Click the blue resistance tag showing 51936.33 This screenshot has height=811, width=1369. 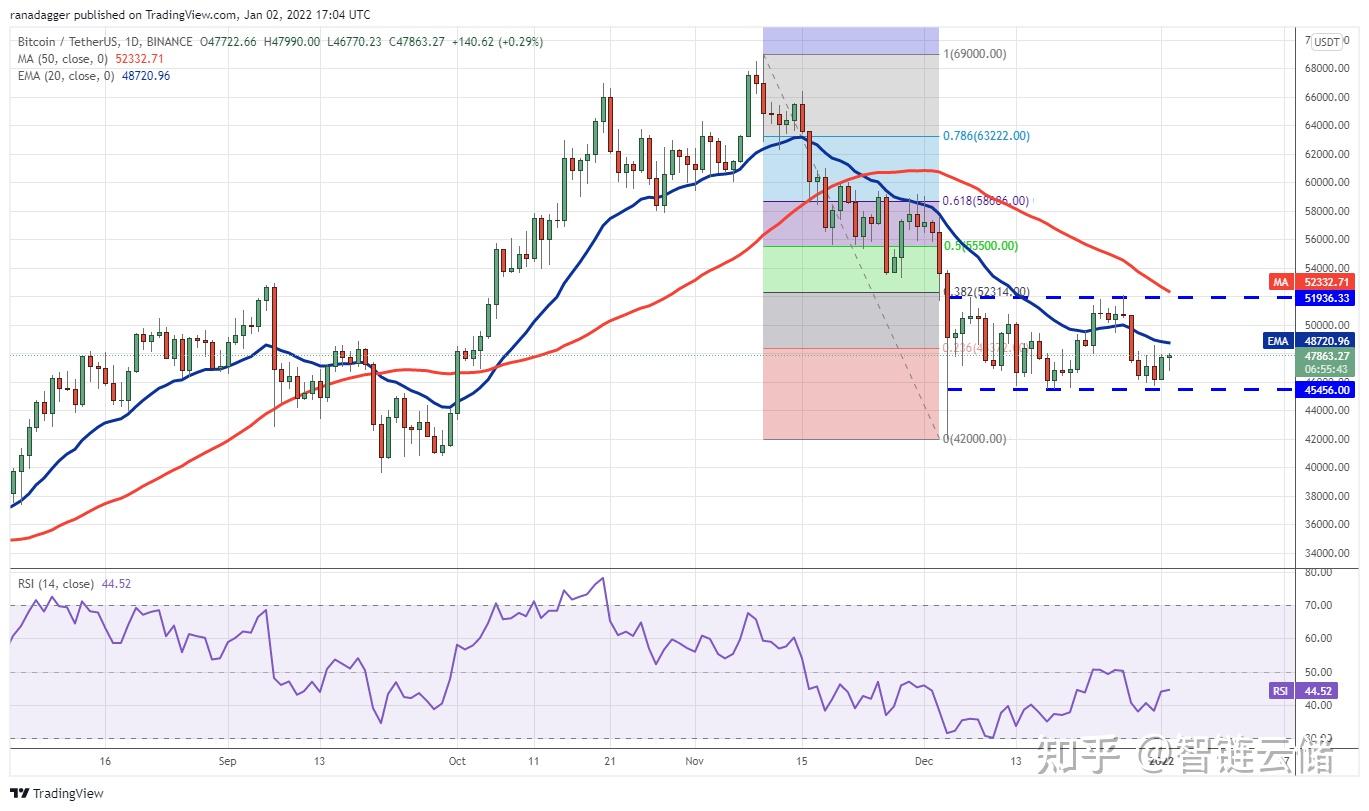(1326, 298)
